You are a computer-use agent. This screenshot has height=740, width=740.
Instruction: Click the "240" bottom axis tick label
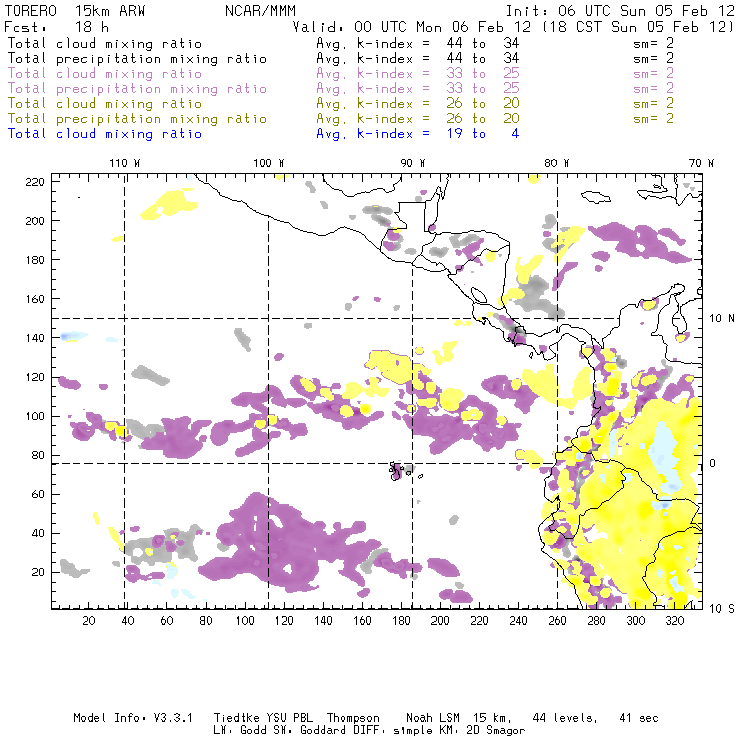(x=518, y=621)
